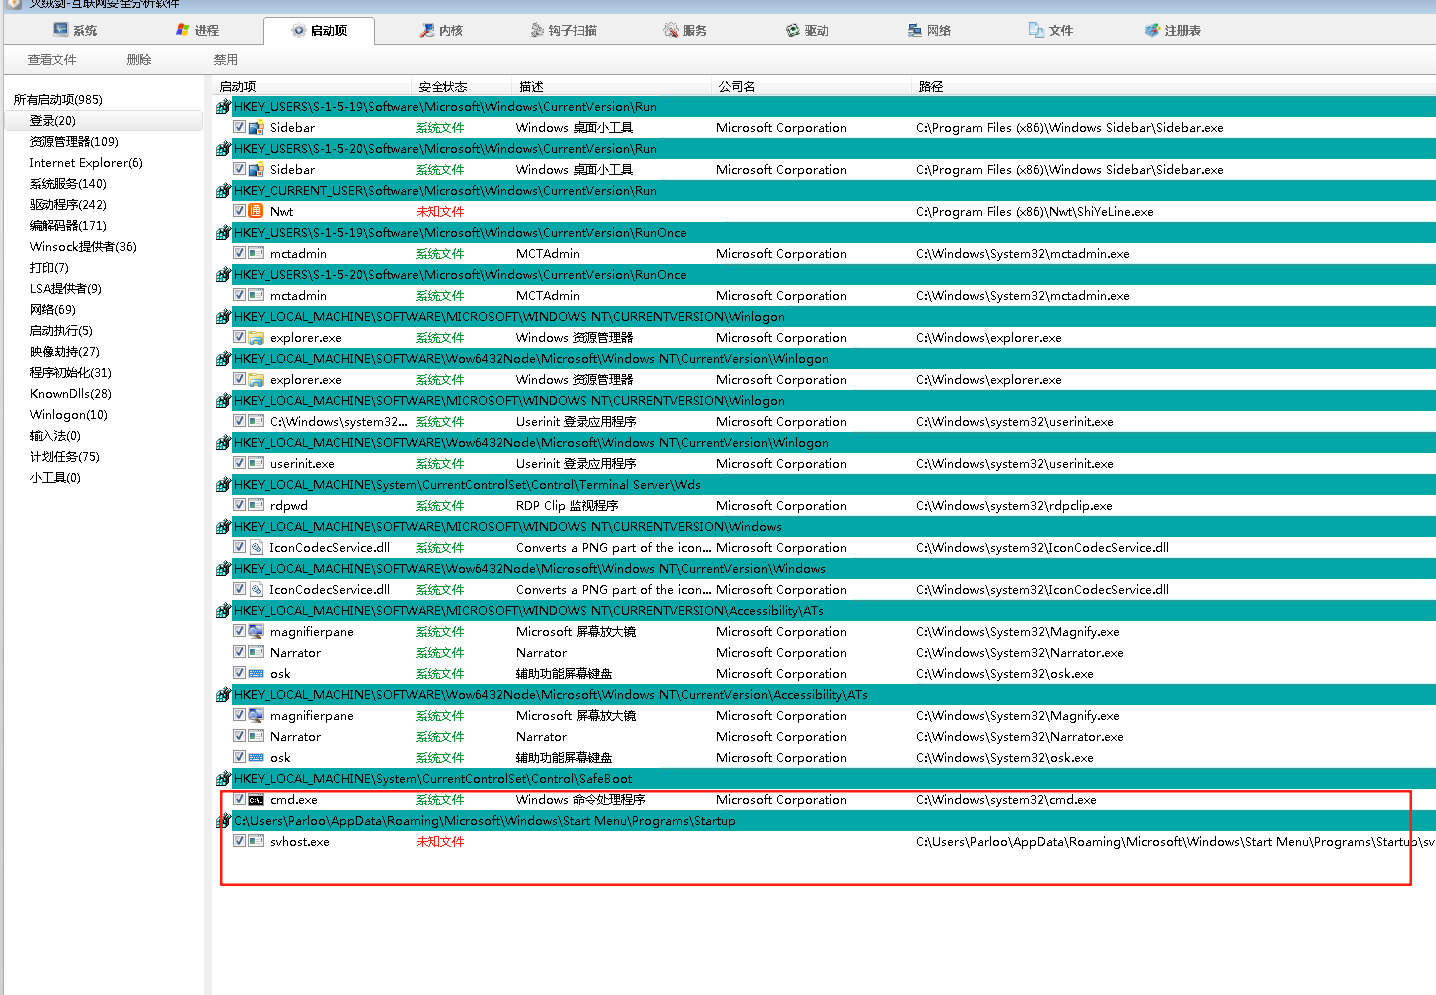
Task: Select 登录(20) category
Action: (x=103, y=121)
